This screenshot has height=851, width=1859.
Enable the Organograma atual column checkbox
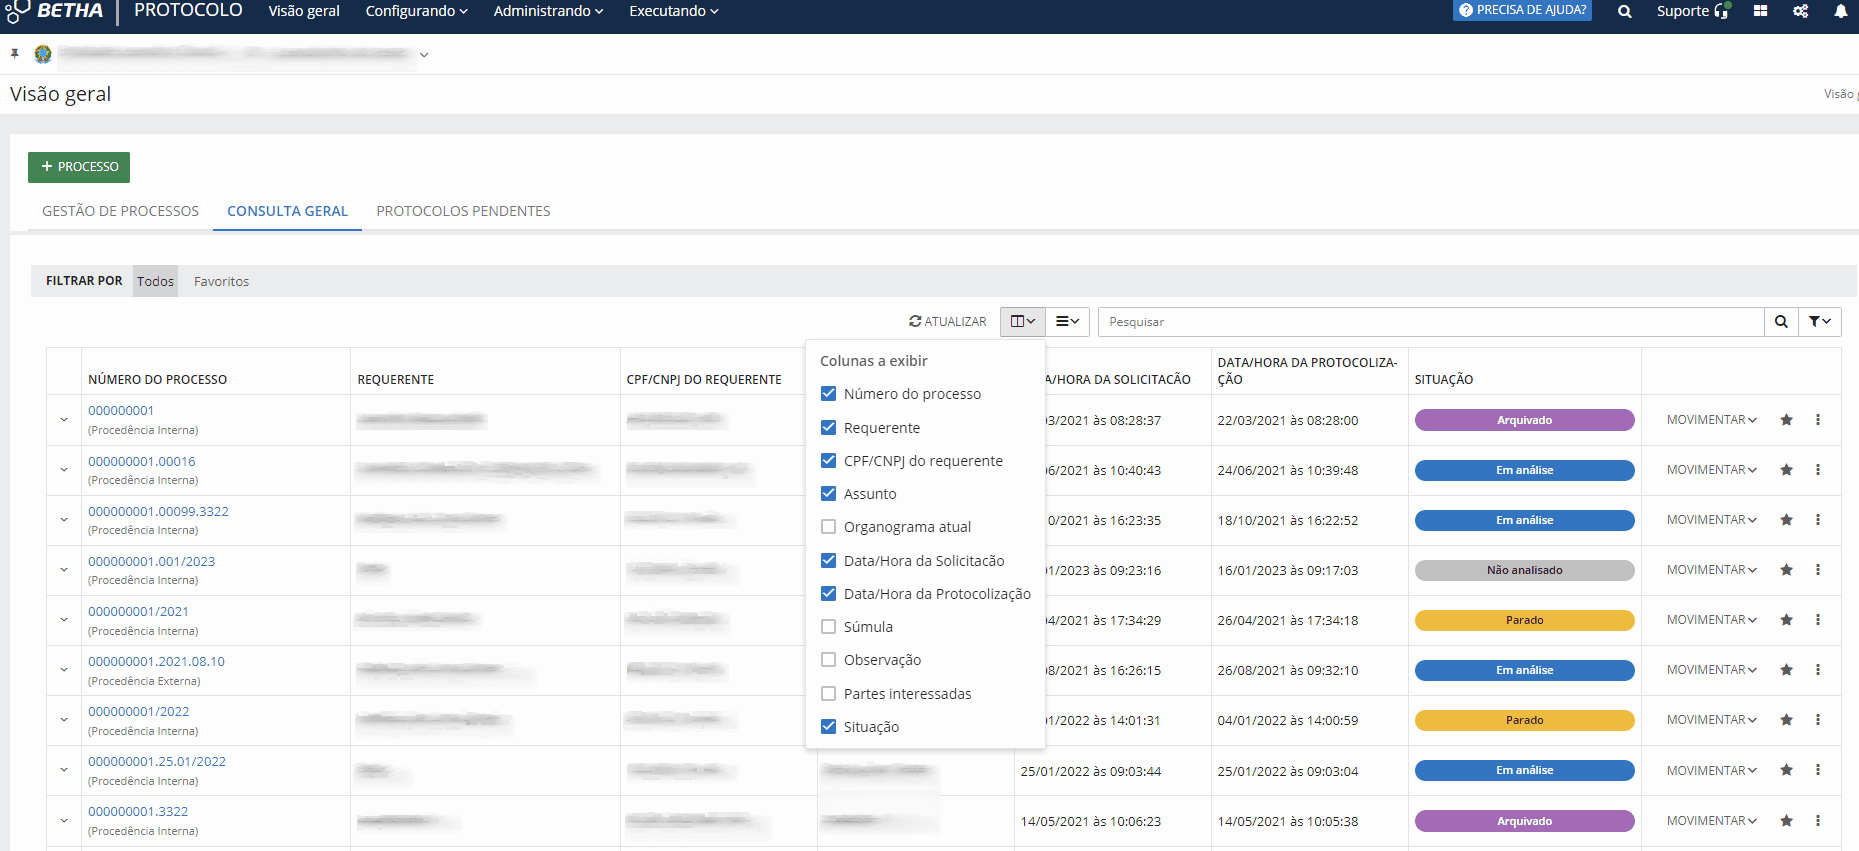tap(828, 527)
